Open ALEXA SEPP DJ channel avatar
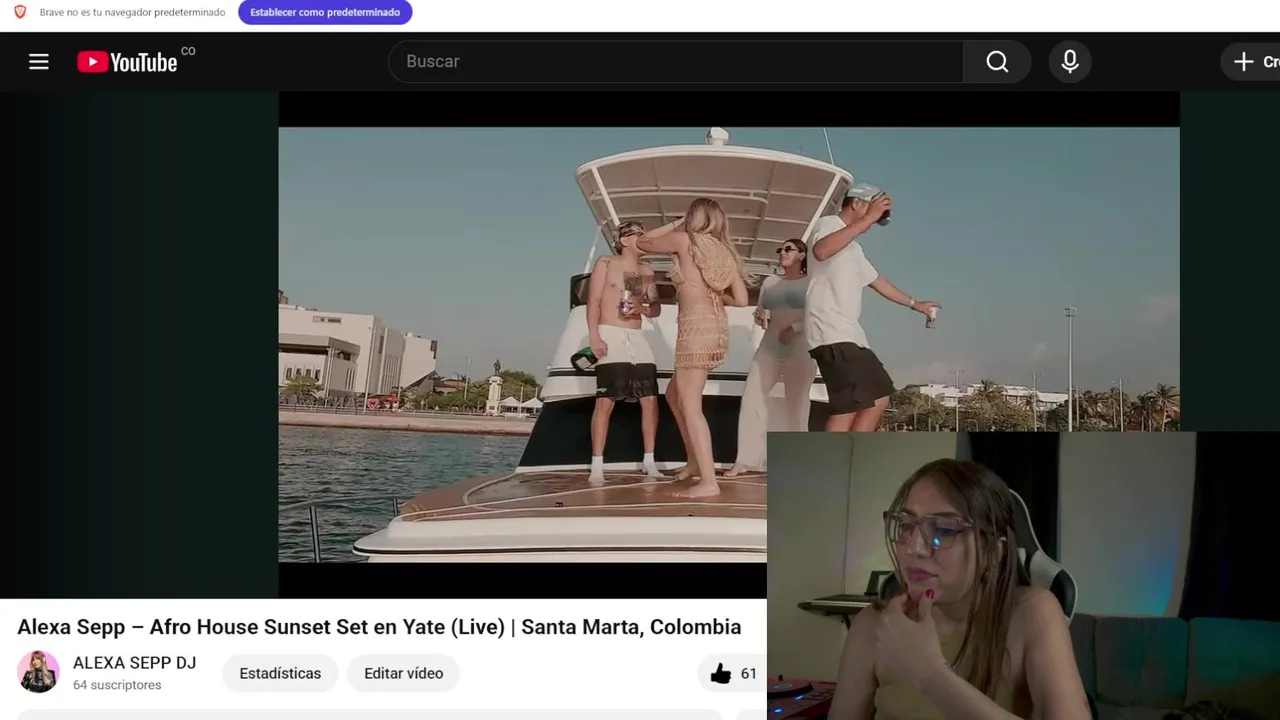The image size is (1280, 720). [x=38, y=672]
